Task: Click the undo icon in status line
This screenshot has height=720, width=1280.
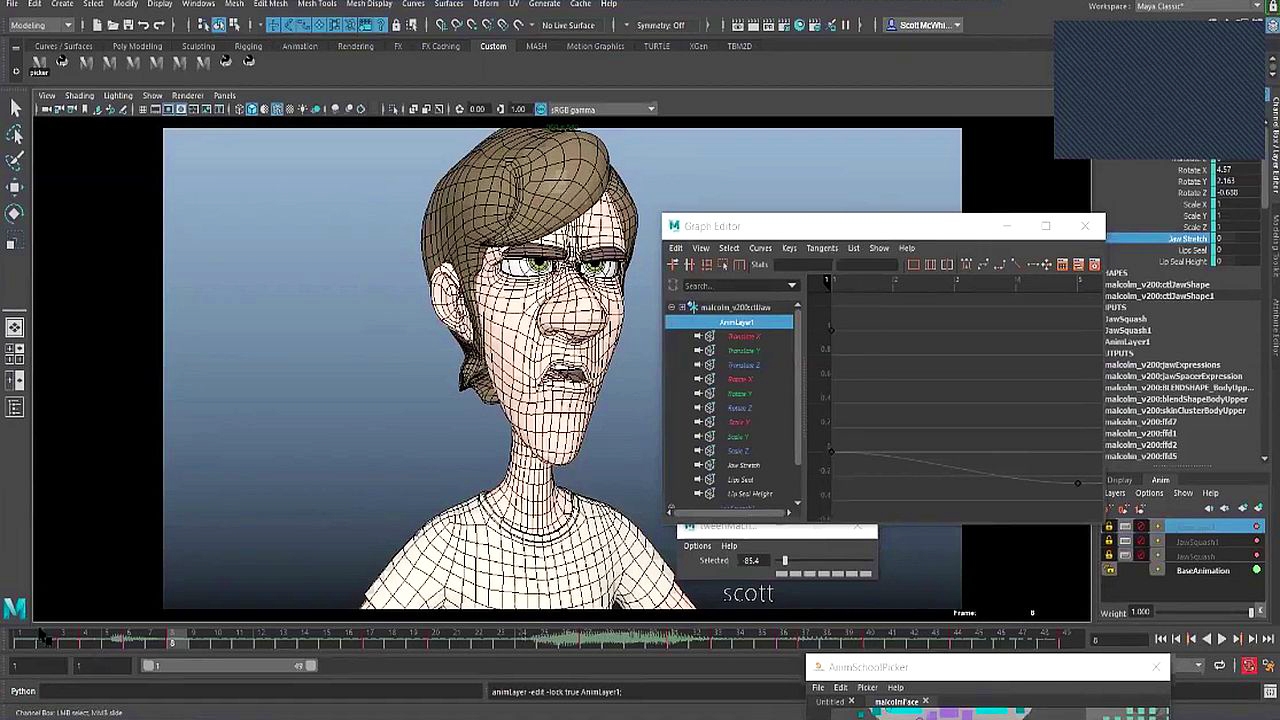Action: tap(144, 25)
